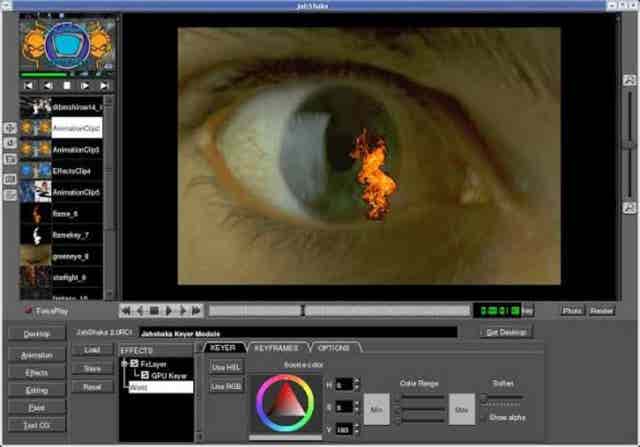Open the OPTIONS tab
The height and width of the screenshot is (447, 640).
coord(336,348)
